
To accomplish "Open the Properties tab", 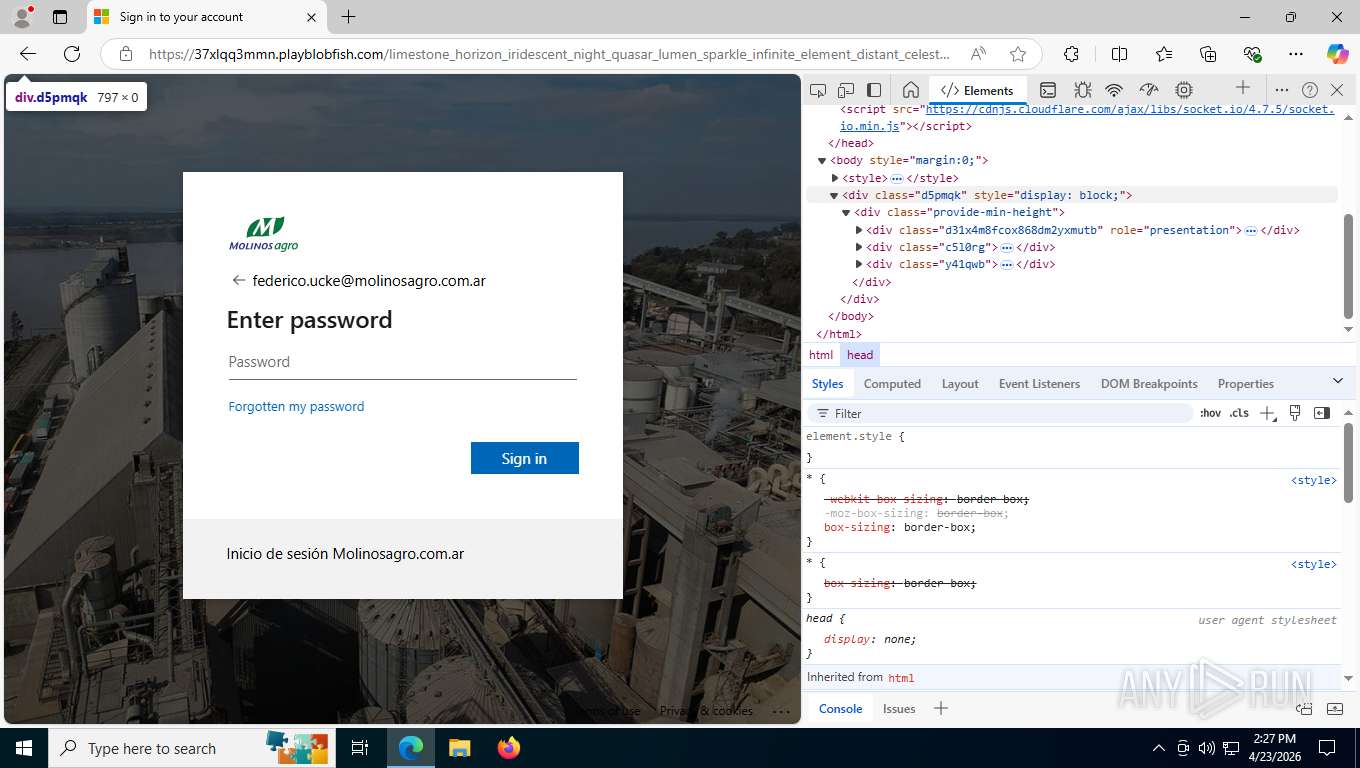I will click(1245, 384).
